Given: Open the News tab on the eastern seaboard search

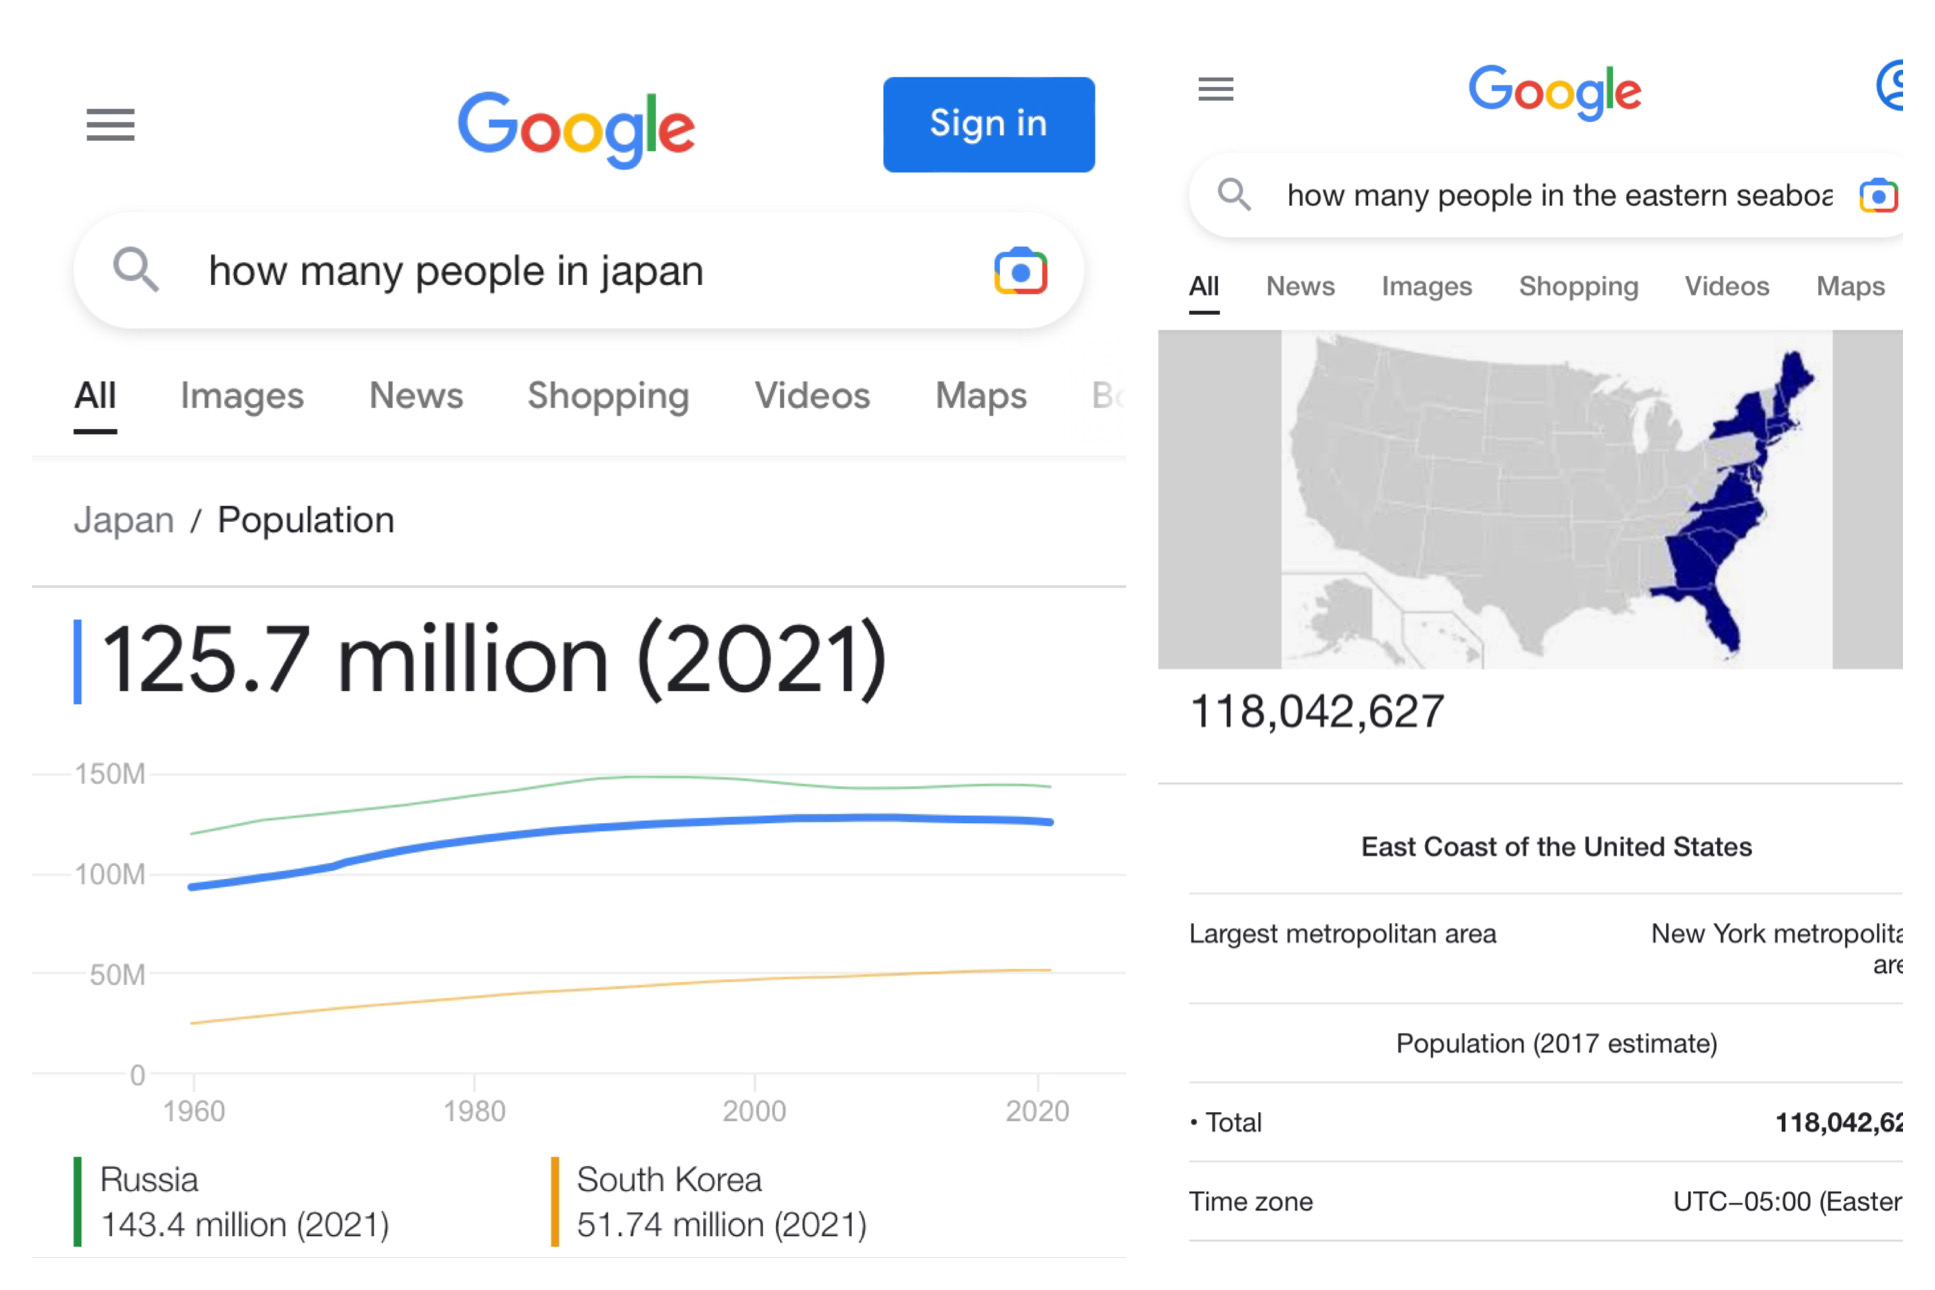Looking at the screenshot, I should pos(1299,287).
